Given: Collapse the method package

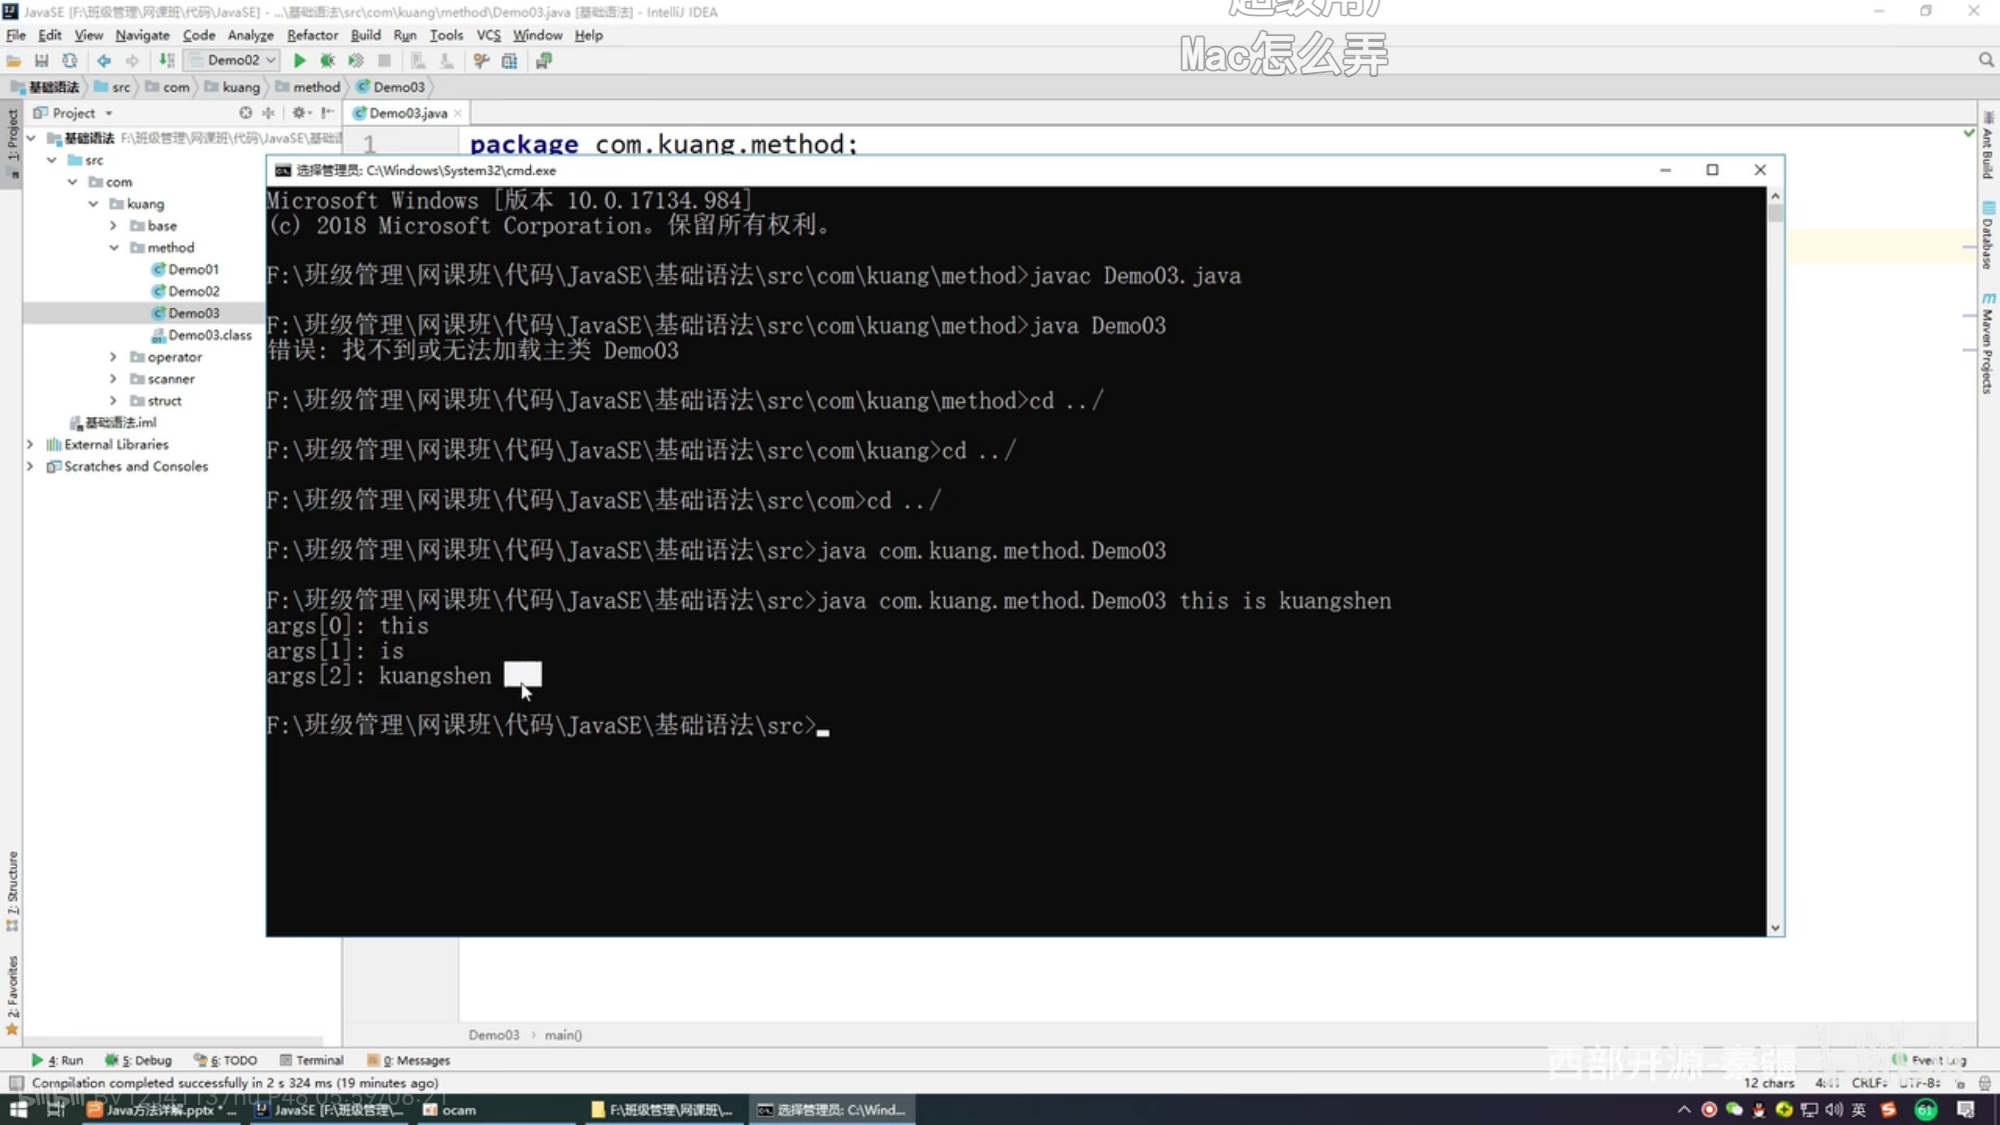Looking at the screenshot, I should tap(113, 248).
